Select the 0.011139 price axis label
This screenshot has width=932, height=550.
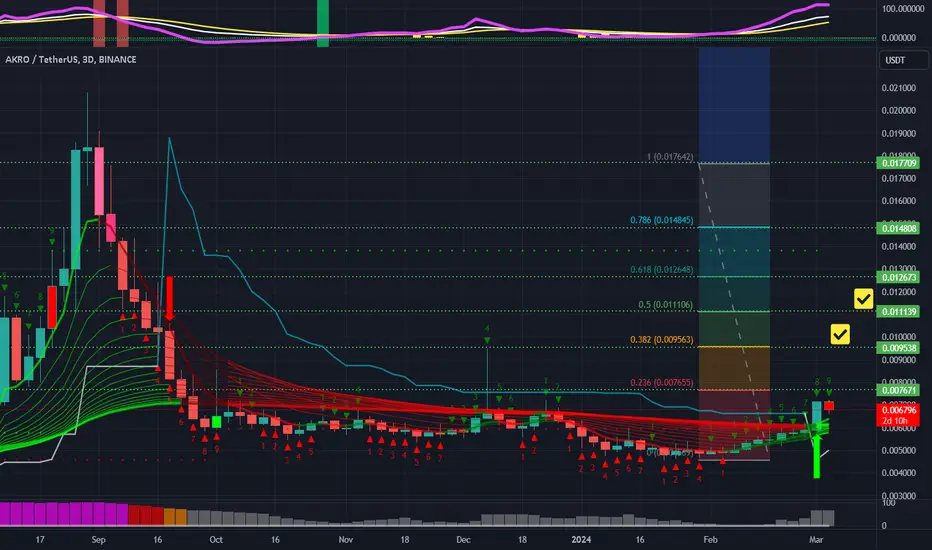pos(897,312)
